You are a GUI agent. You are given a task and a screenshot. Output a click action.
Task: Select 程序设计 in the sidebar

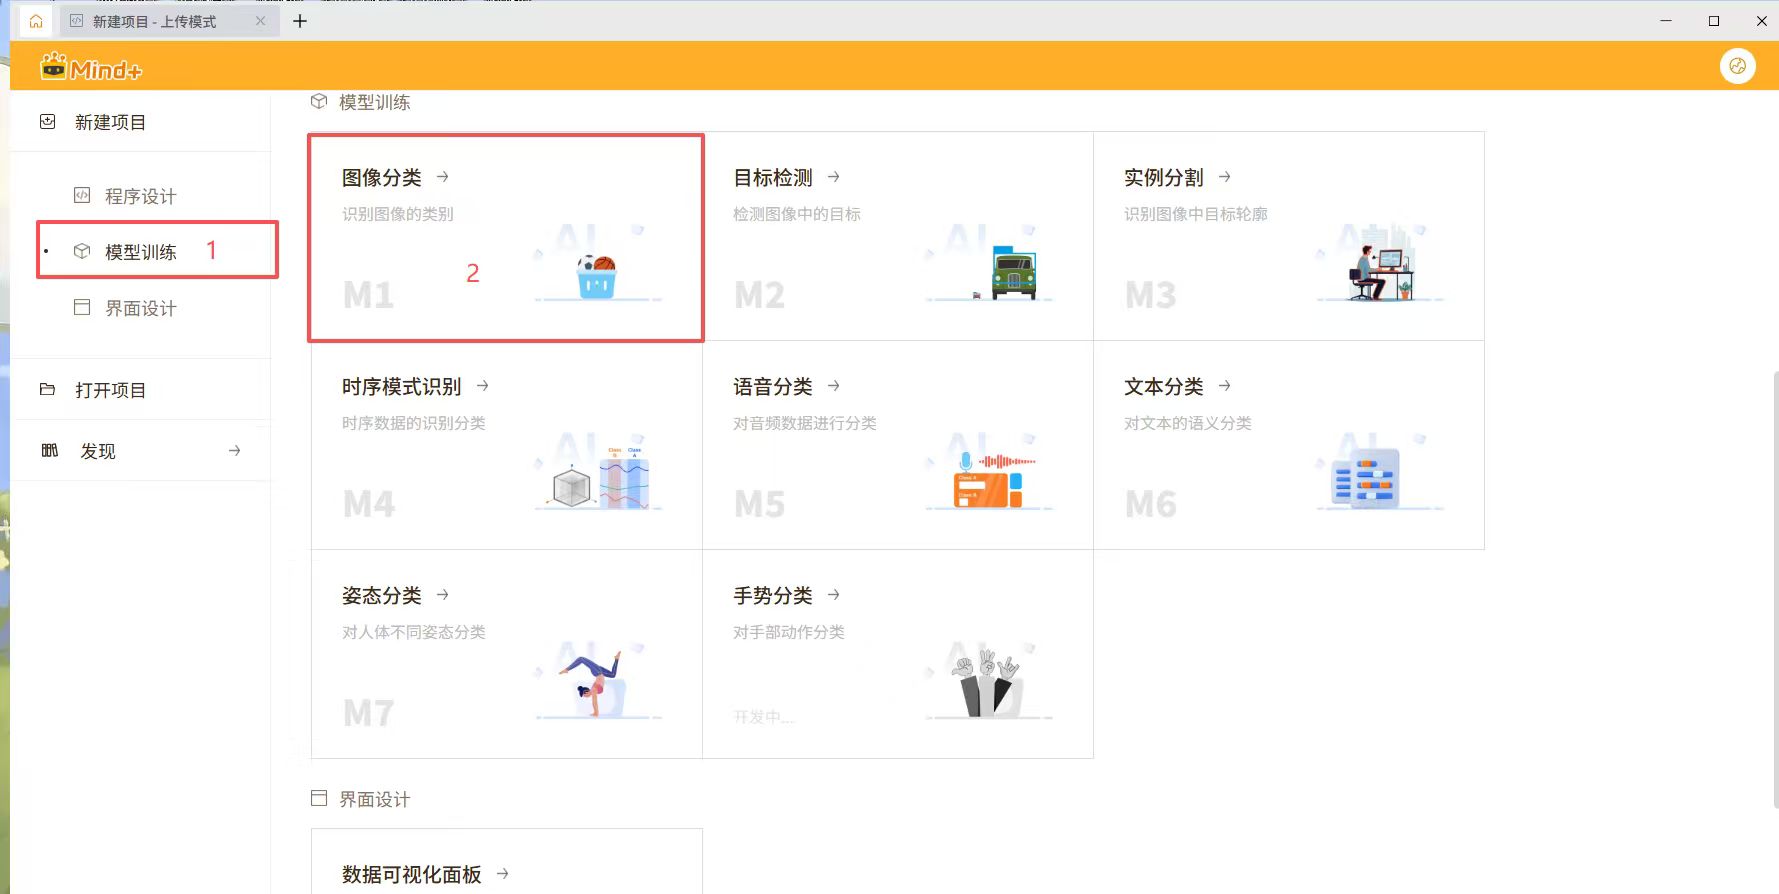tap(141, 196)
